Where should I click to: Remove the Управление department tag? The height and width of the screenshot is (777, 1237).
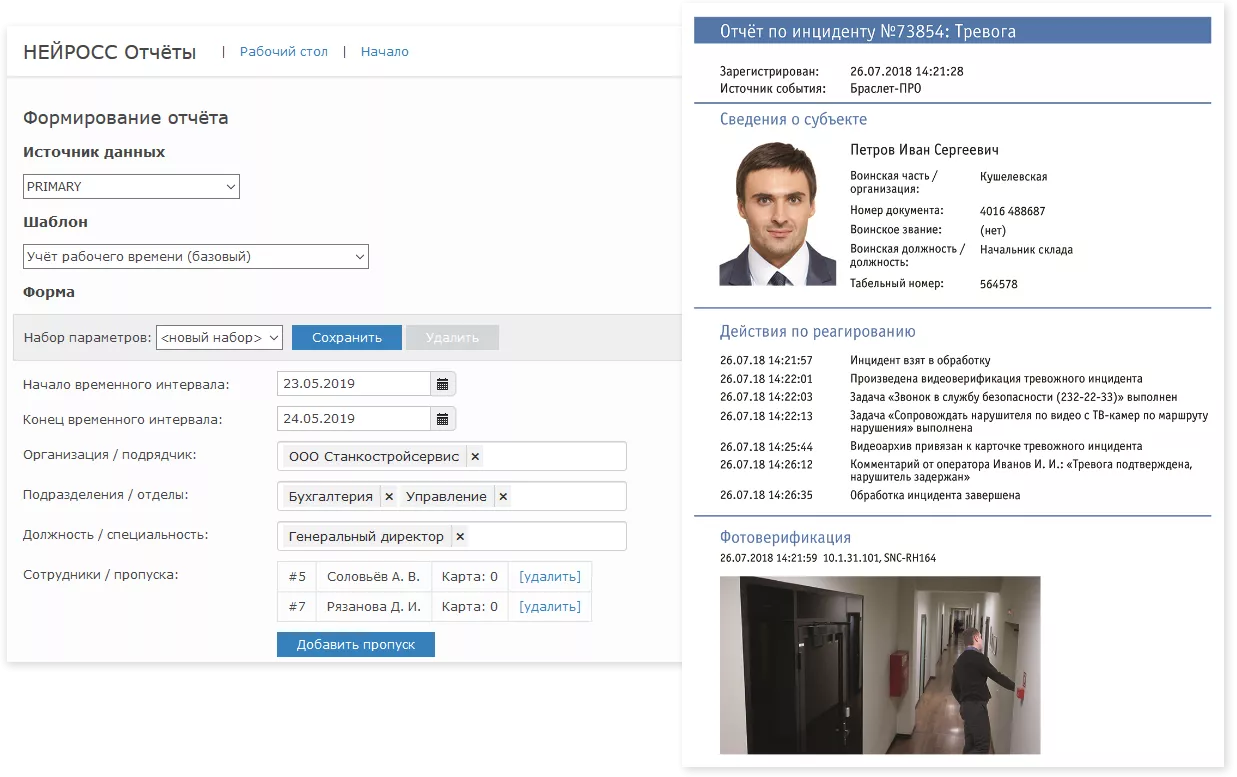click(x=501, y=496)
